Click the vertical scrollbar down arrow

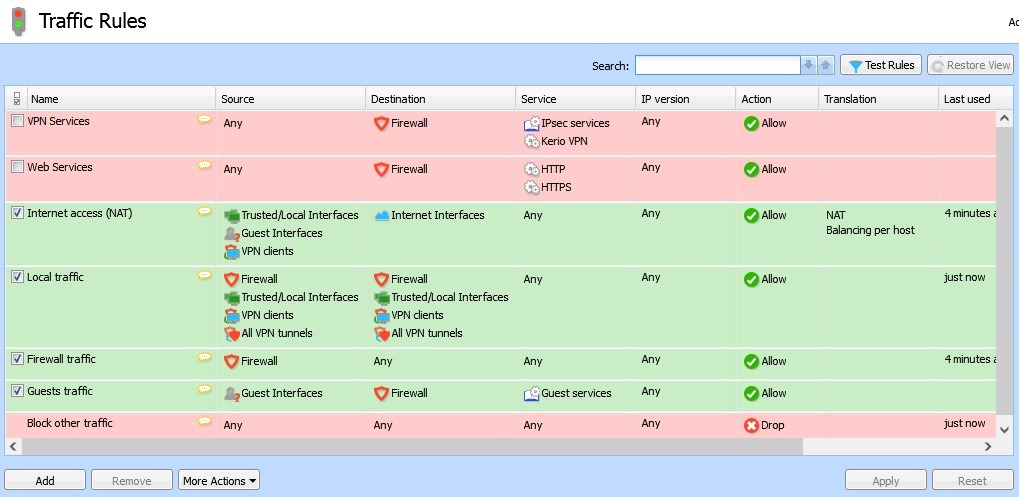tap(1005, 429)
